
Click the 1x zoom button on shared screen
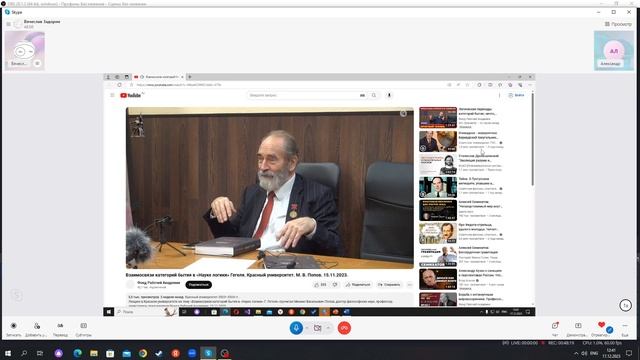point(625,305)
